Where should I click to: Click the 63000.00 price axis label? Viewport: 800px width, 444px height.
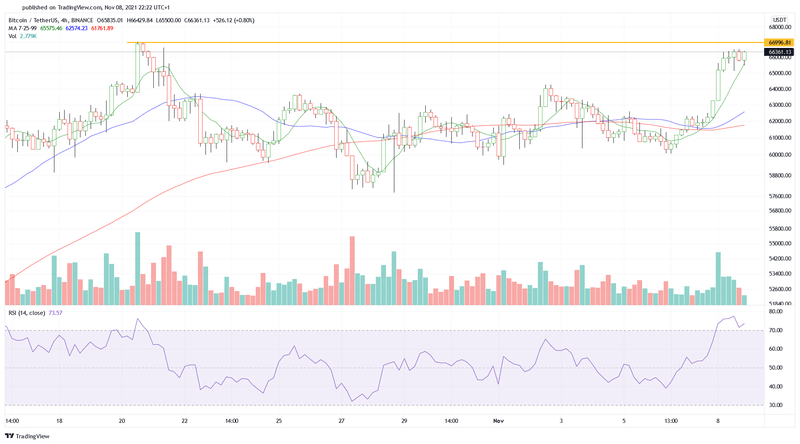780,105
